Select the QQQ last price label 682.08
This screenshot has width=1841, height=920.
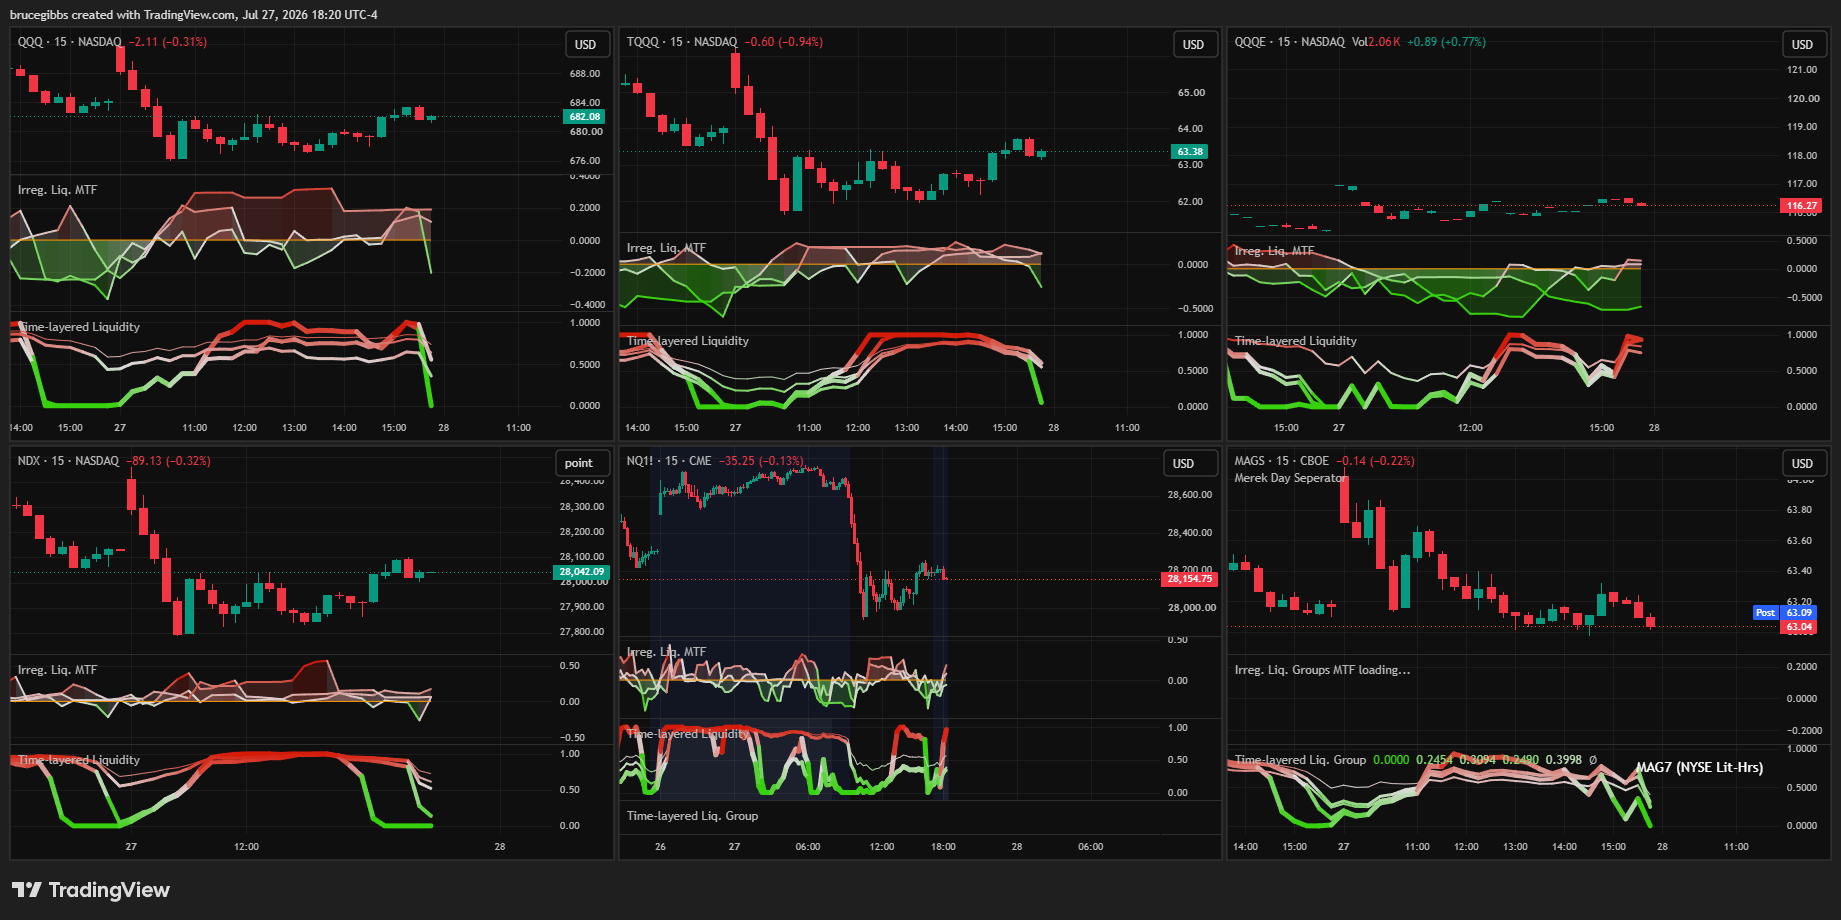585,117
